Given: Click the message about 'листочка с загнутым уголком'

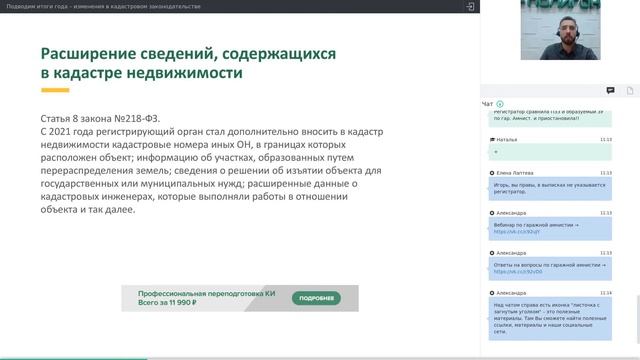Looking at the screenshot, I should pos(550,318).
